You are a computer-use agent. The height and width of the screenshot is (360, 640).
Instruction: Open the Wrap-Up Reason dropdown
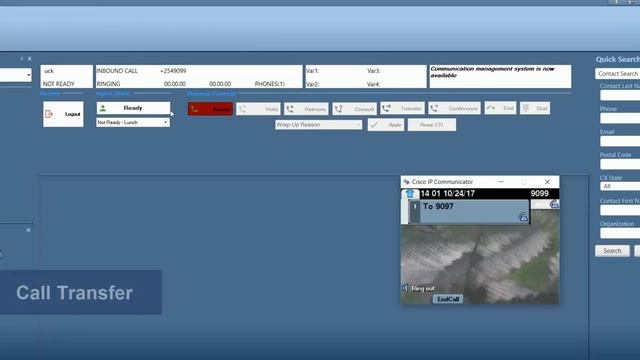pyautogui.click(x=318, y=124)
